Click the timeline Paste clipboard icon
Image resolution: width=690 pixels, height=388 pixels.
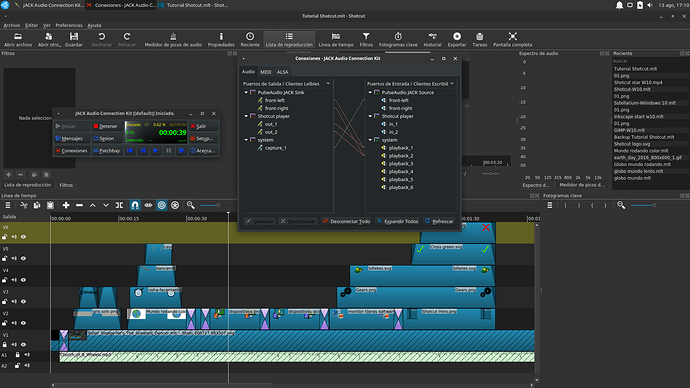coord(50,205)
